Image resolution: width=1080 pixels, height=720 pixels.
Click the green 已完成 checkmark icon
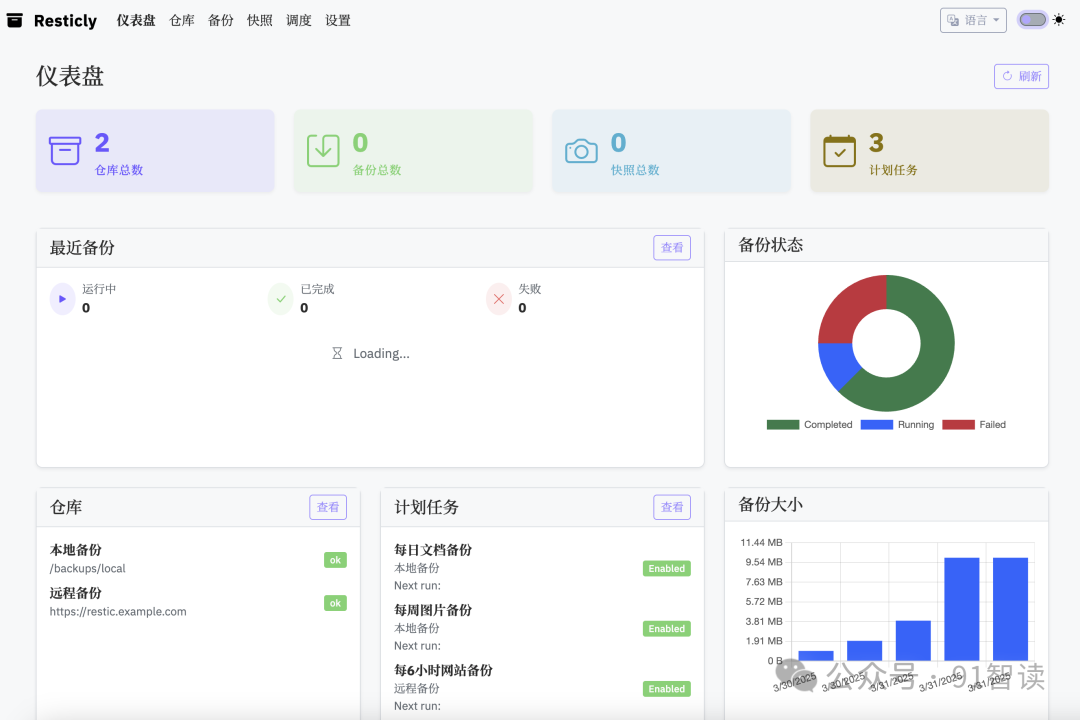(280, 298)
